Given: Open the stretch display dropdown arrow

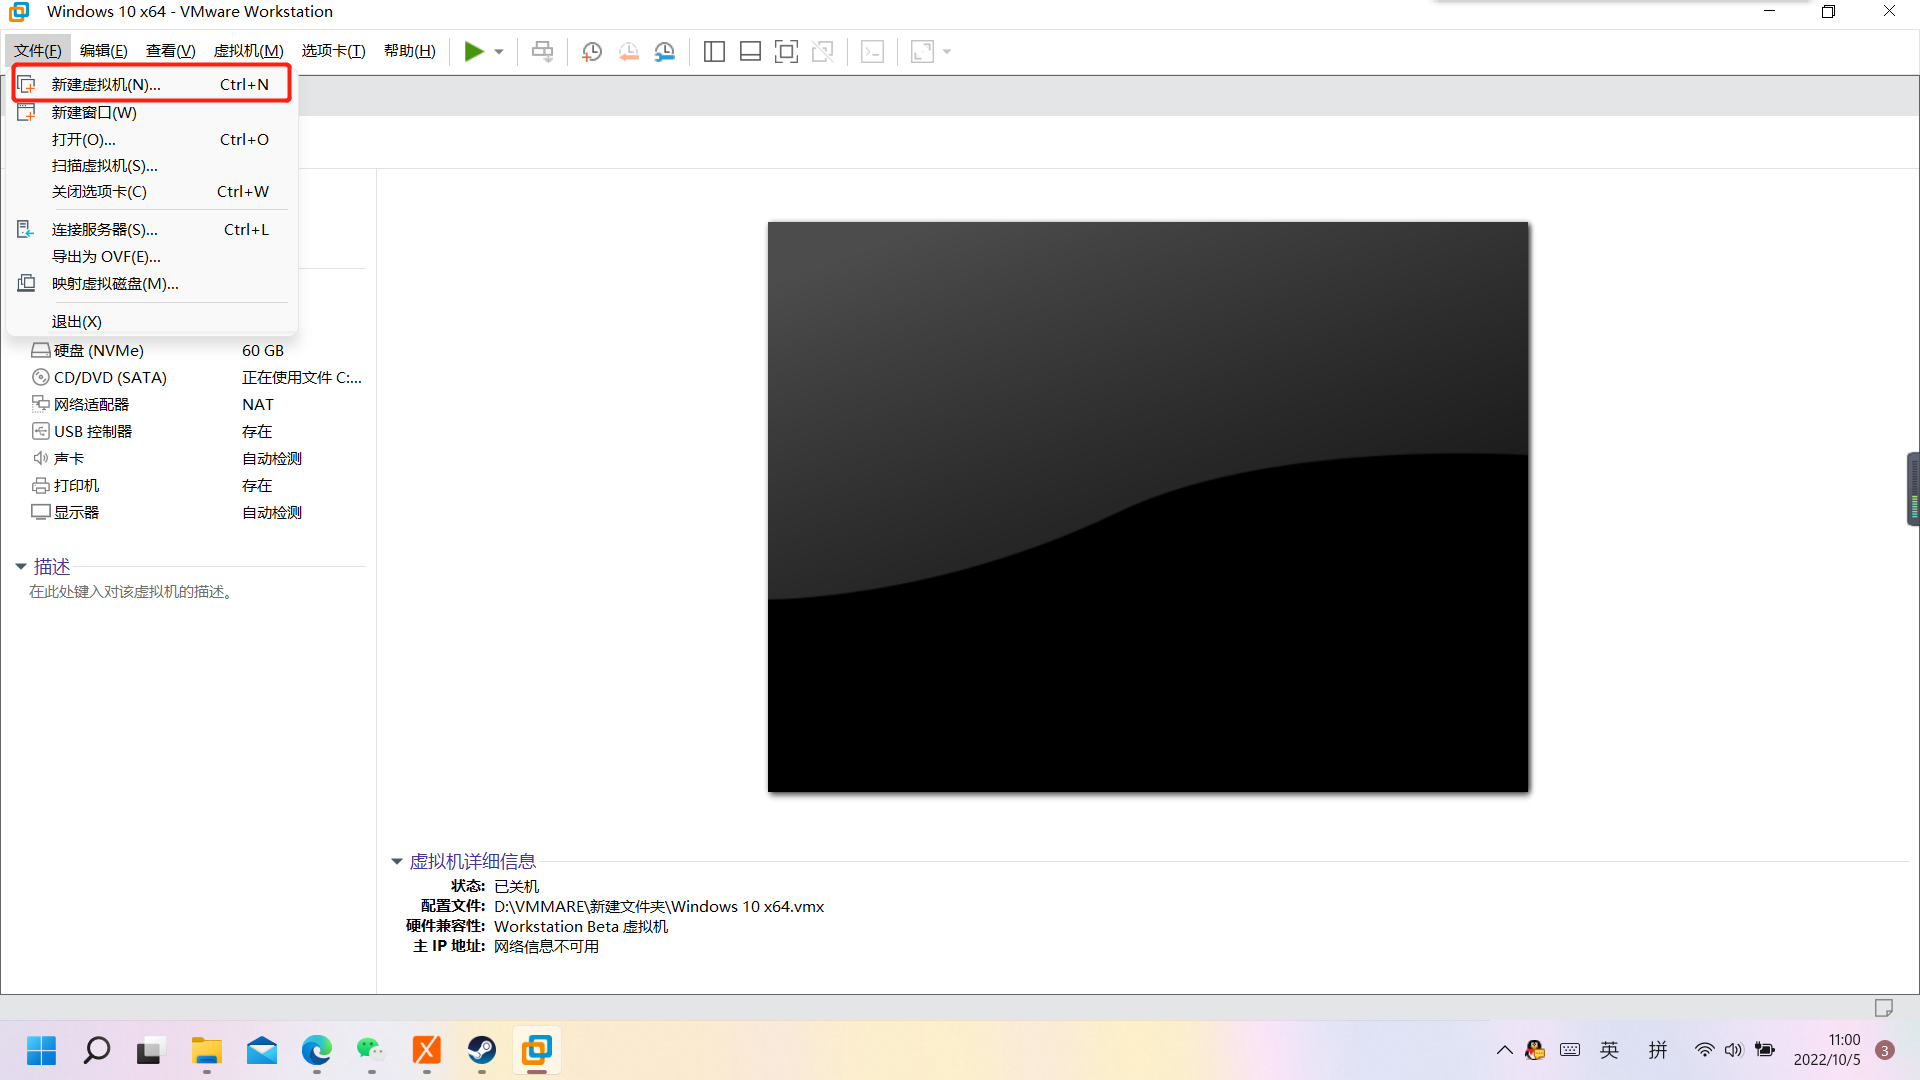Looking at the screenshot, I should [x=947, y=52].
